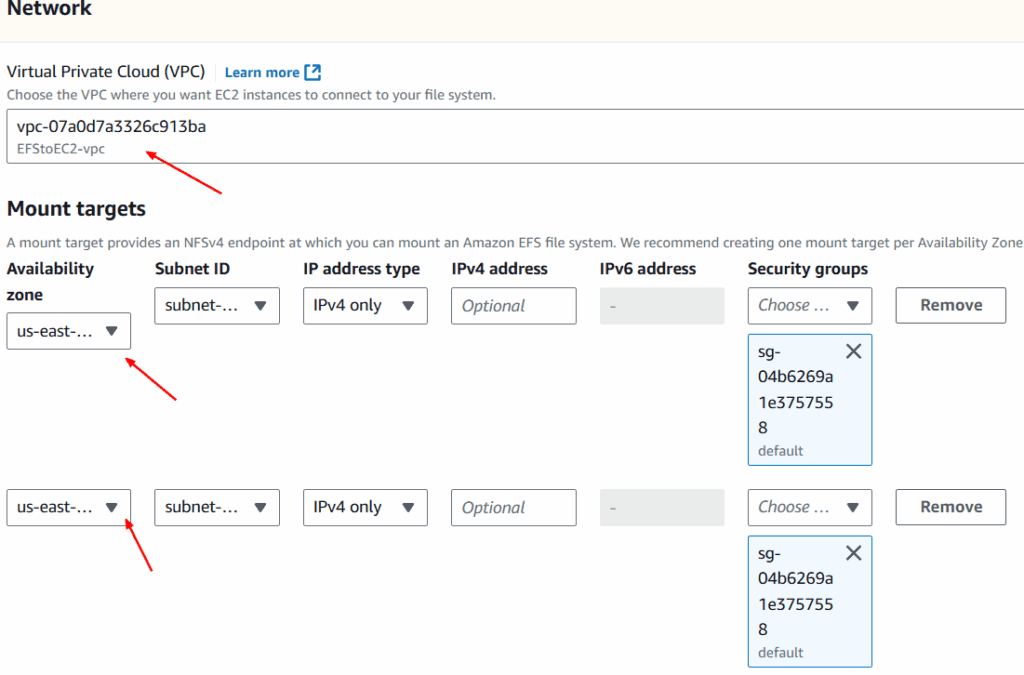Click the IP address type column label

(361, 269)
